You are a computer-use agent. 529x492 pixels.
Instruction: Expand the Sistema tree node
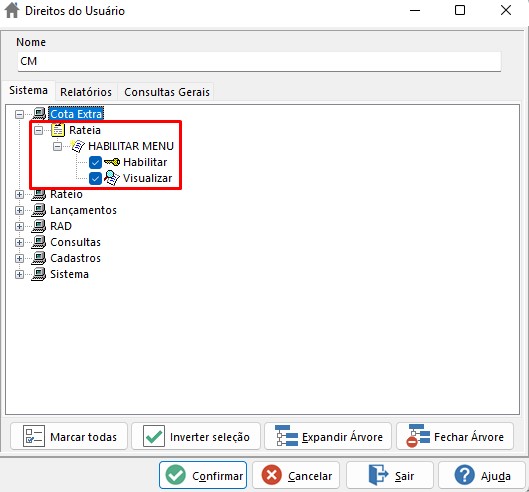19,274
